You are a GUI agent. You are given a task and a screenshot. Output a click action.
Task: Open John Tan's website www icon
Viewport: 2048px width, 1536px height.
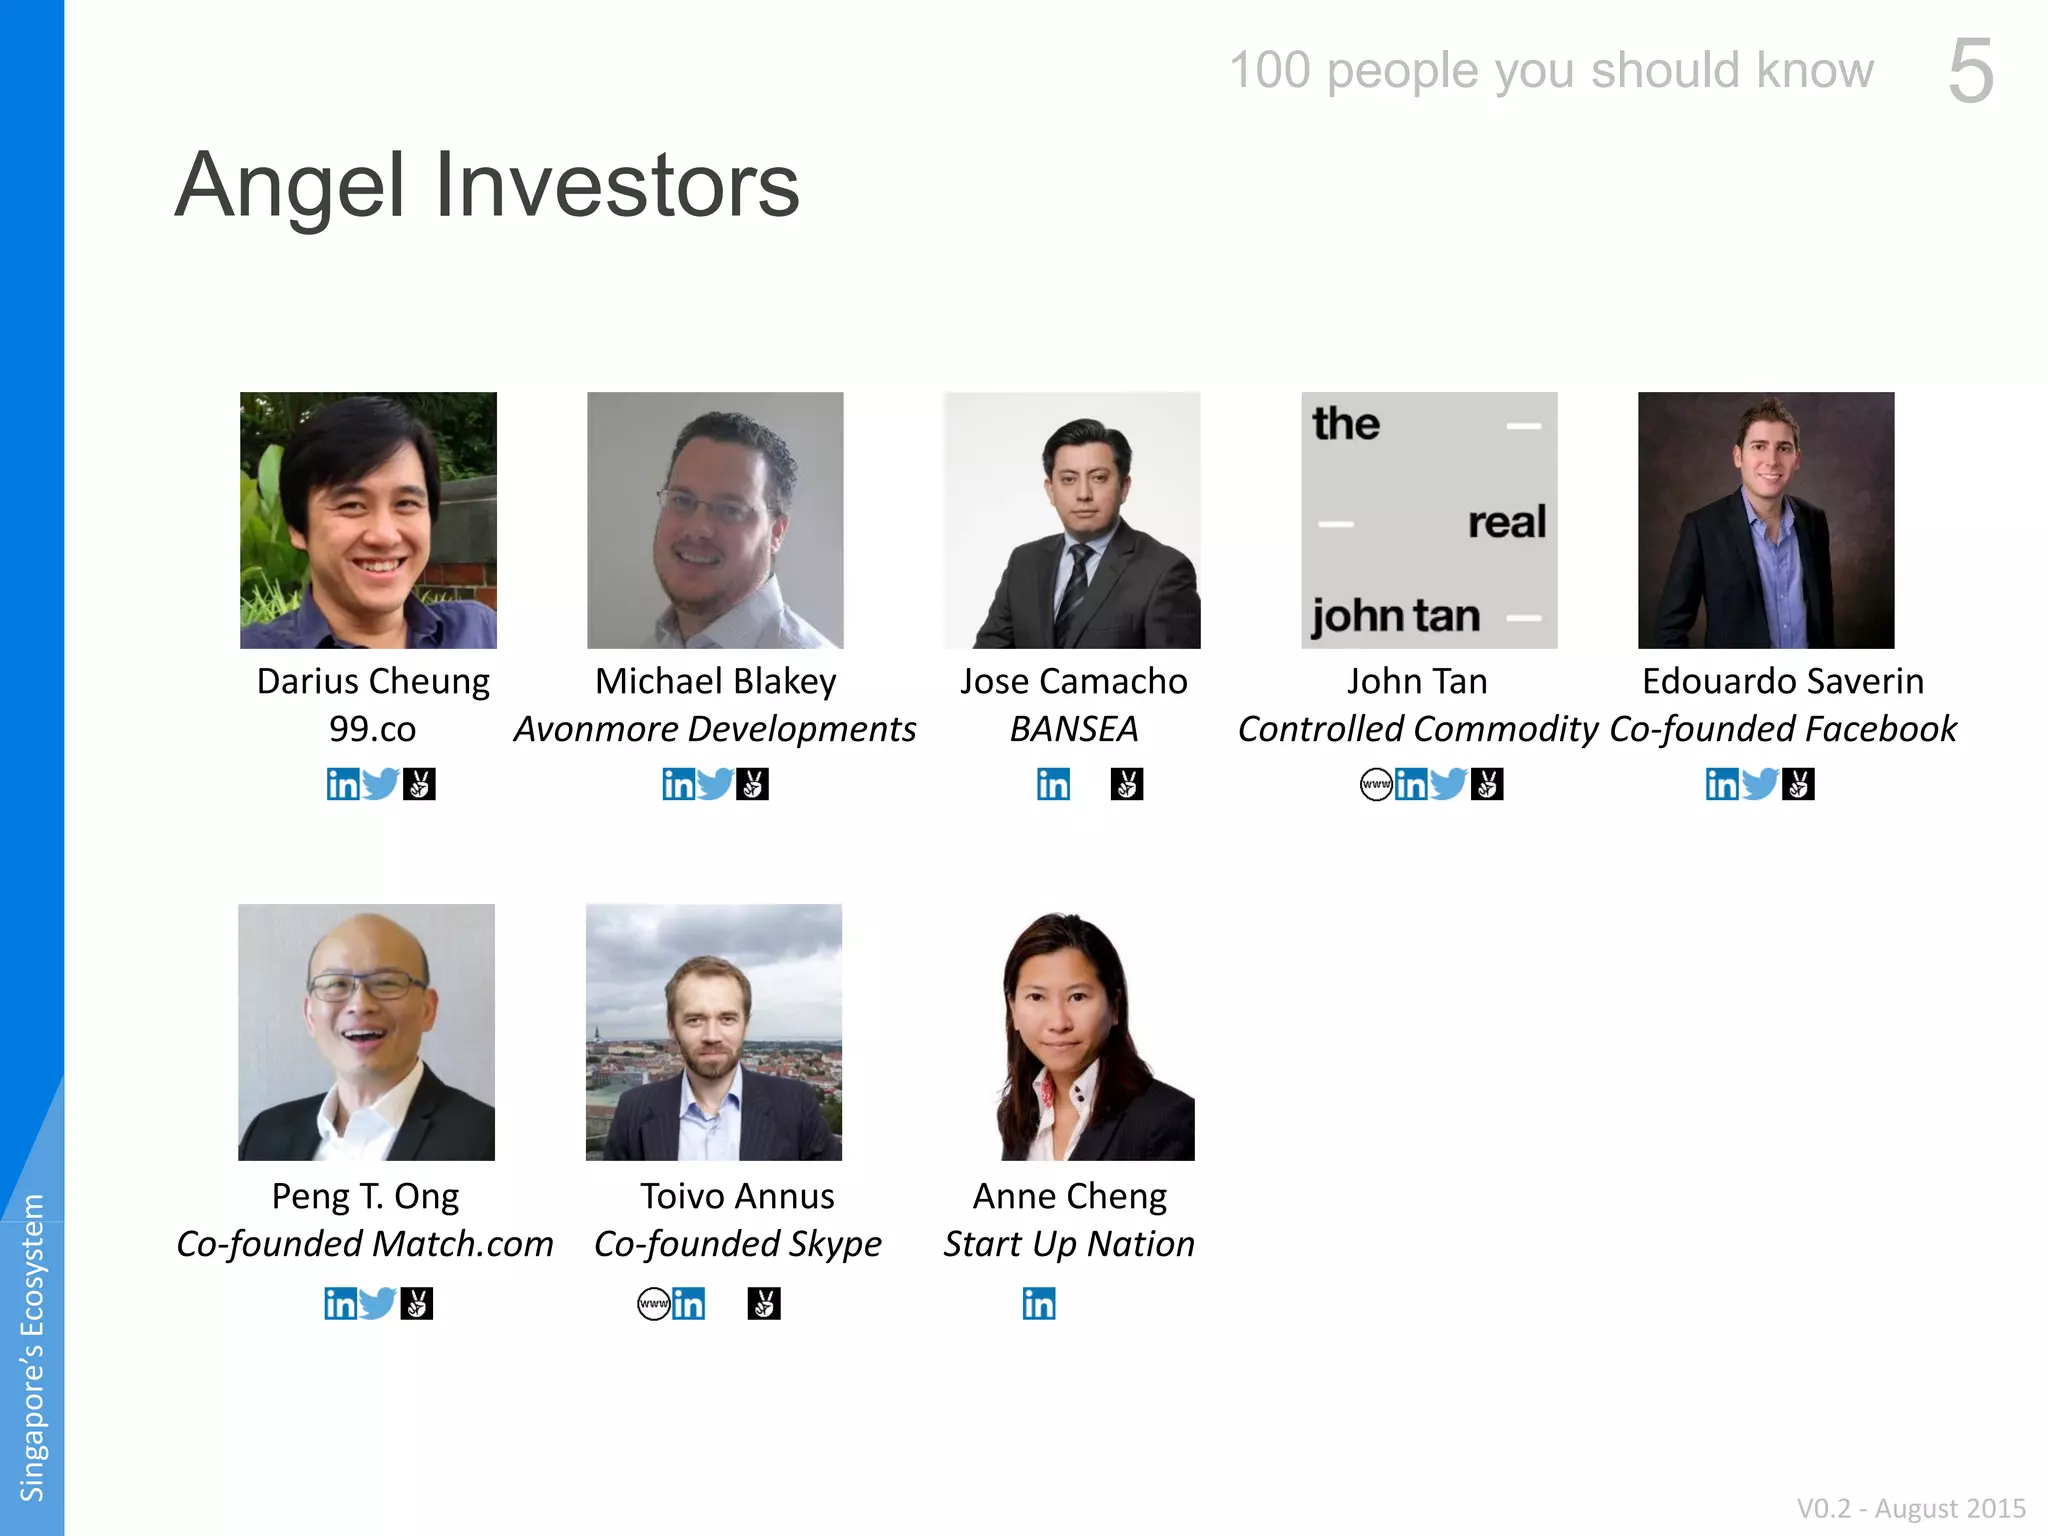1376,784
